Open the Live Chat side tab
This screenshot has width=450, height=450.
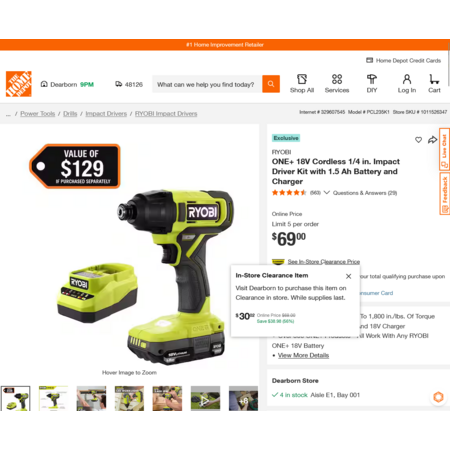coord(444,149)
